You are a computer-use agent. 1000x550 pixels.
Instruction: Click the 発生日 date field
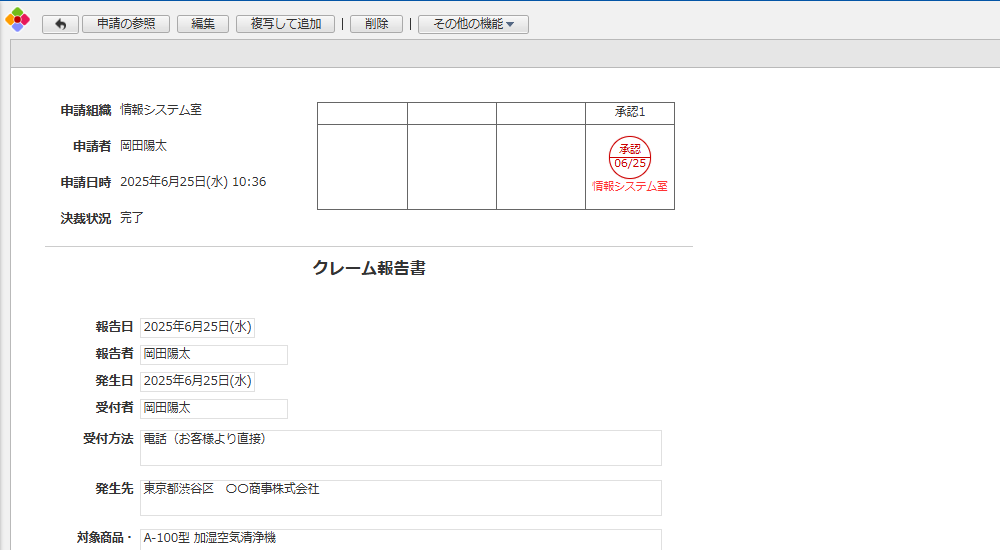point(198,381)
